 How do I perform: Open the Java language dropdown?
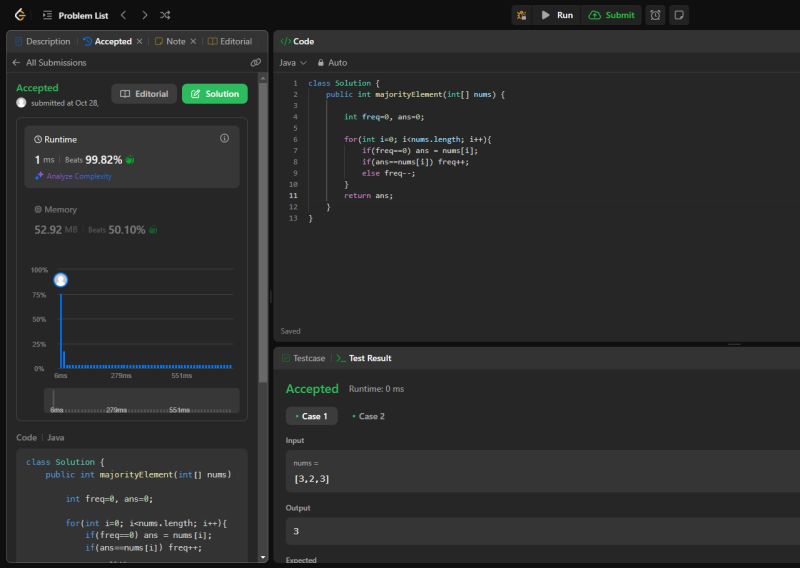(x=293, y=63)
